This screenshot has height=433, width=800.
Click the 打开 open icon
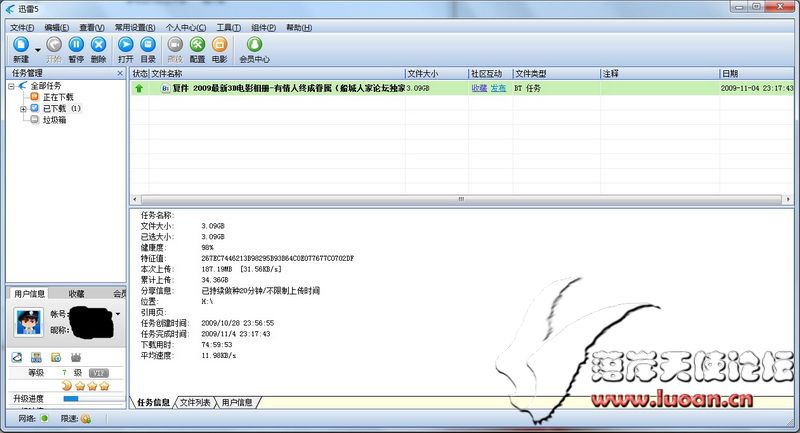click(126, 45)
